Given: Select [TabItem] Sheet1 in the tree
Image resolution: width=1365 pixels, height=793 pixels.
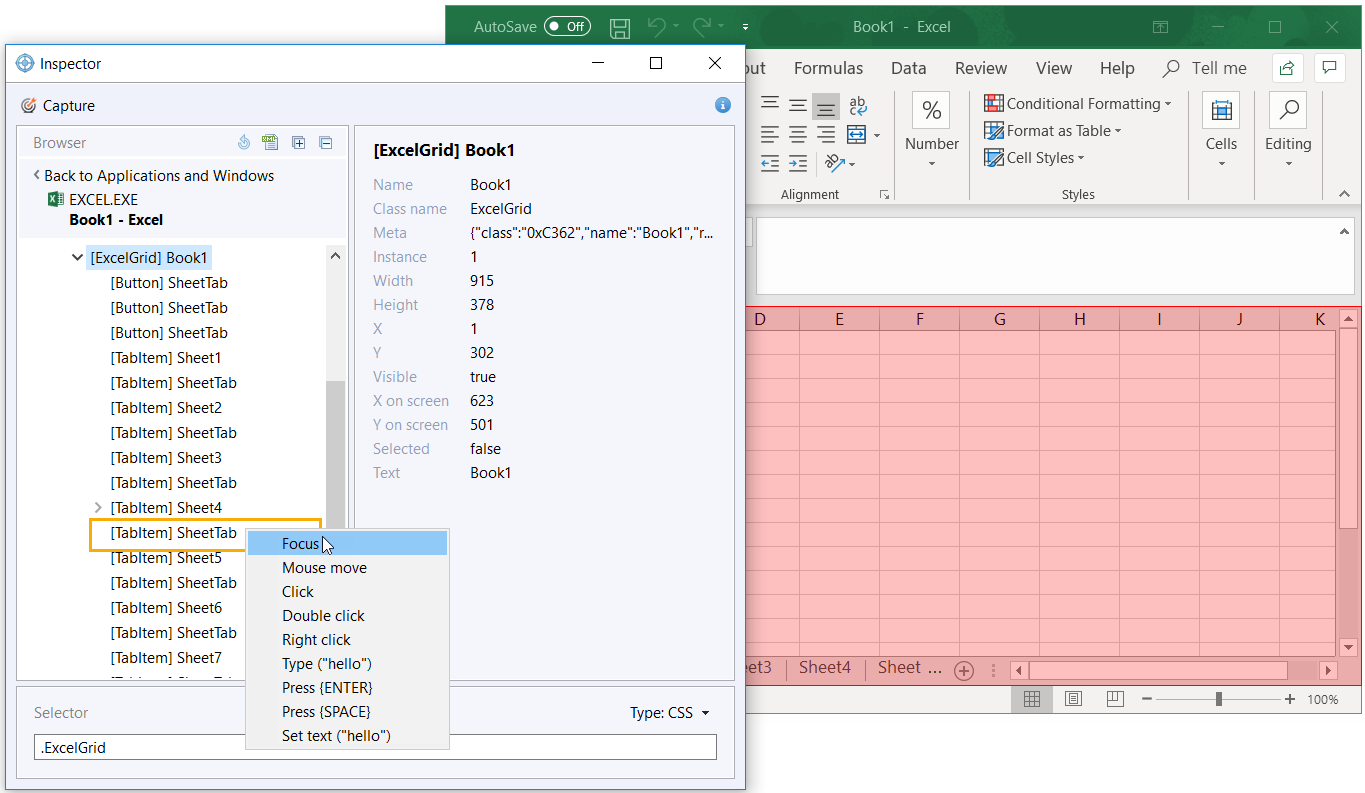Looking at the screenshot, I should 166,358.
